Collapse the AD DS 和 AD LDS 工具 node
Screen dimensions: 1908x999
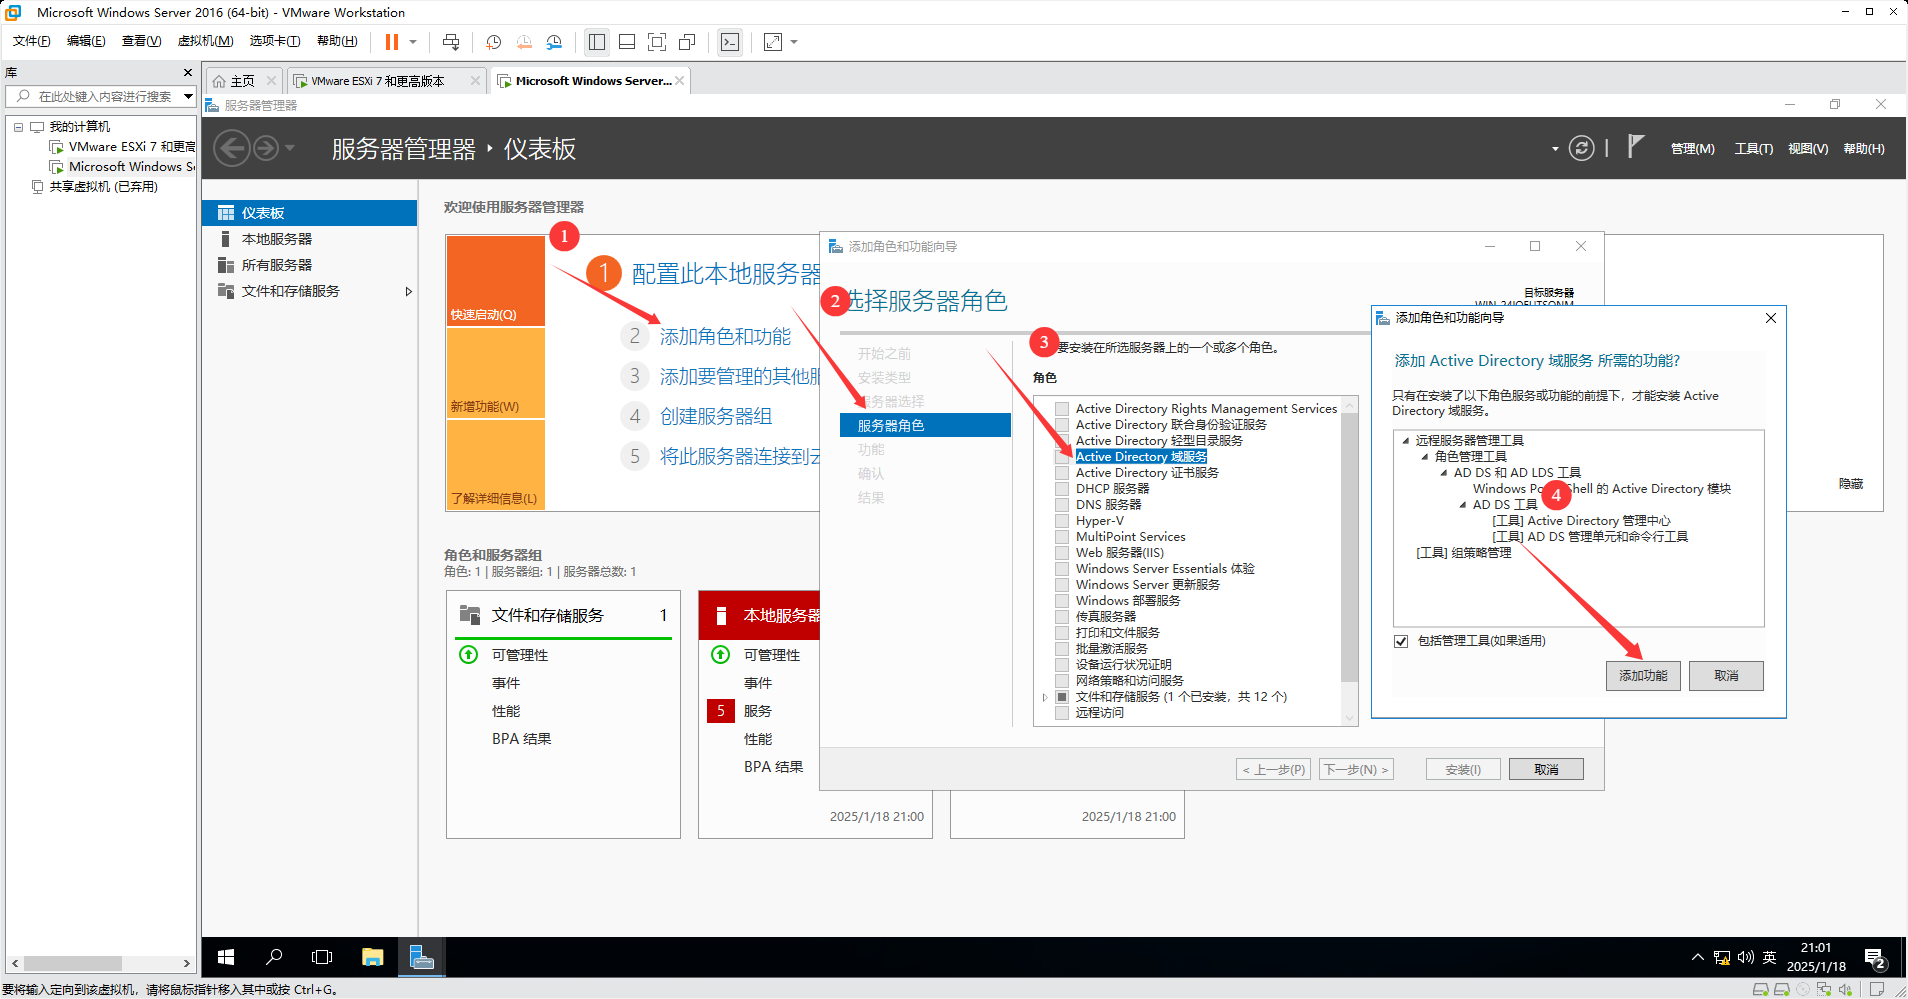click(1444, 473)
